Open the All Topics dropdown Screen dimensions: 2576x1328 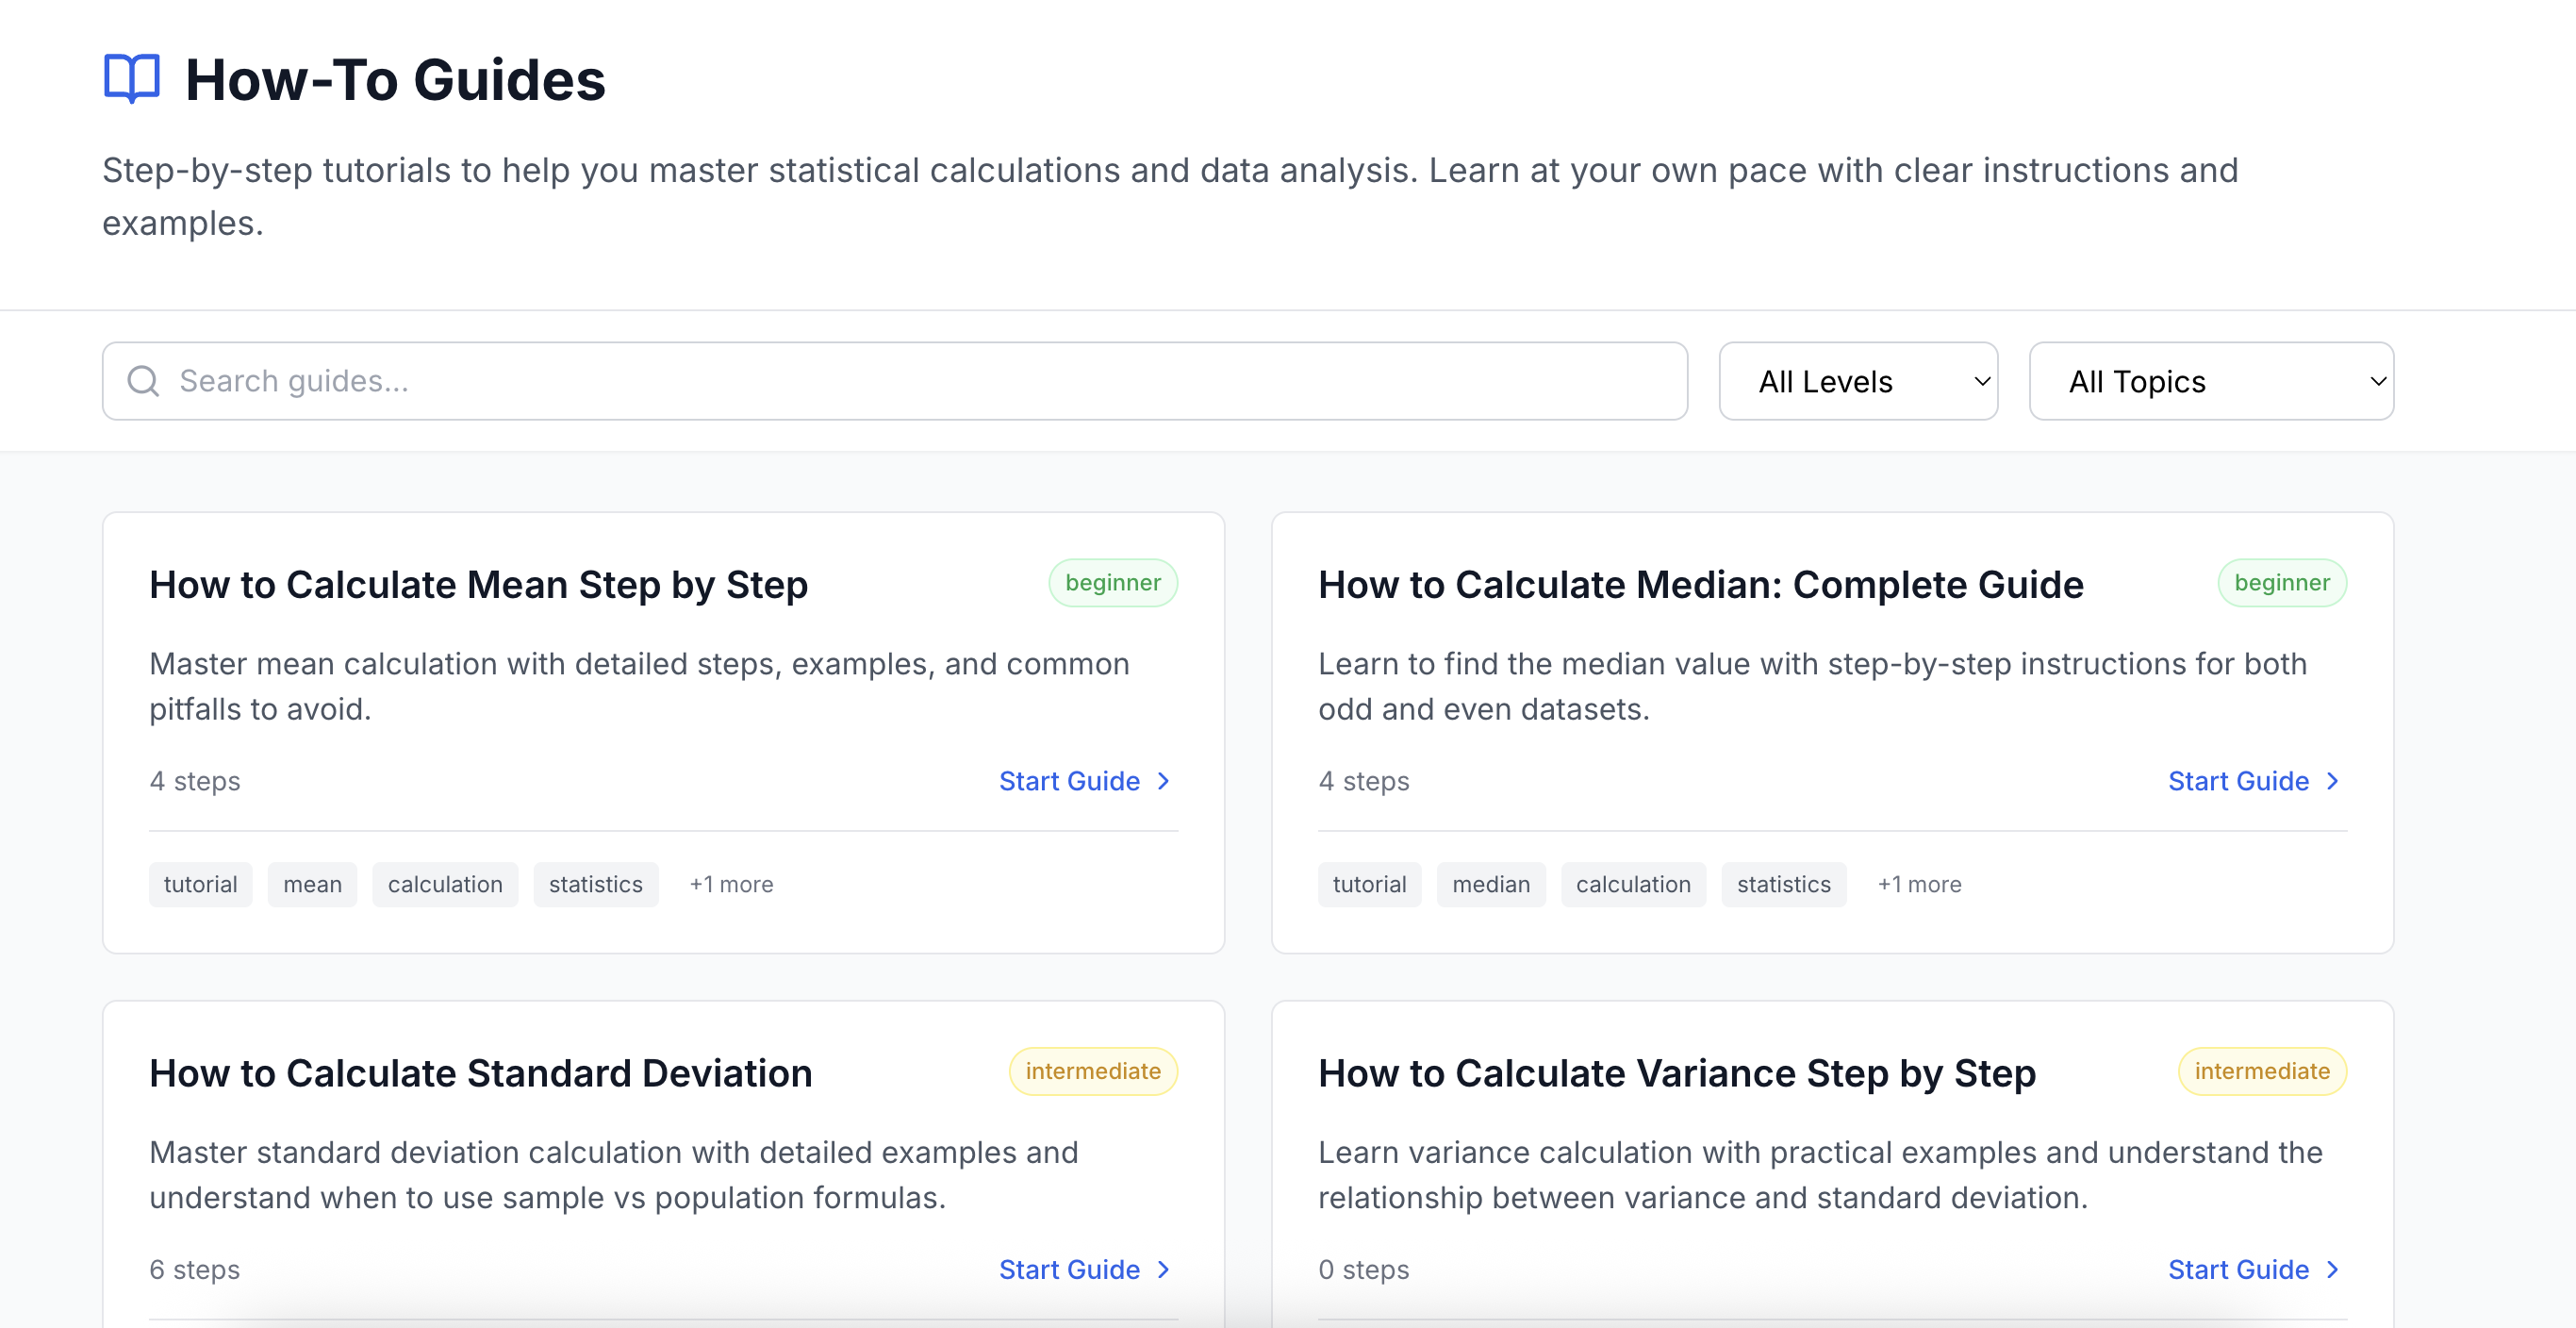point(2210,380)
